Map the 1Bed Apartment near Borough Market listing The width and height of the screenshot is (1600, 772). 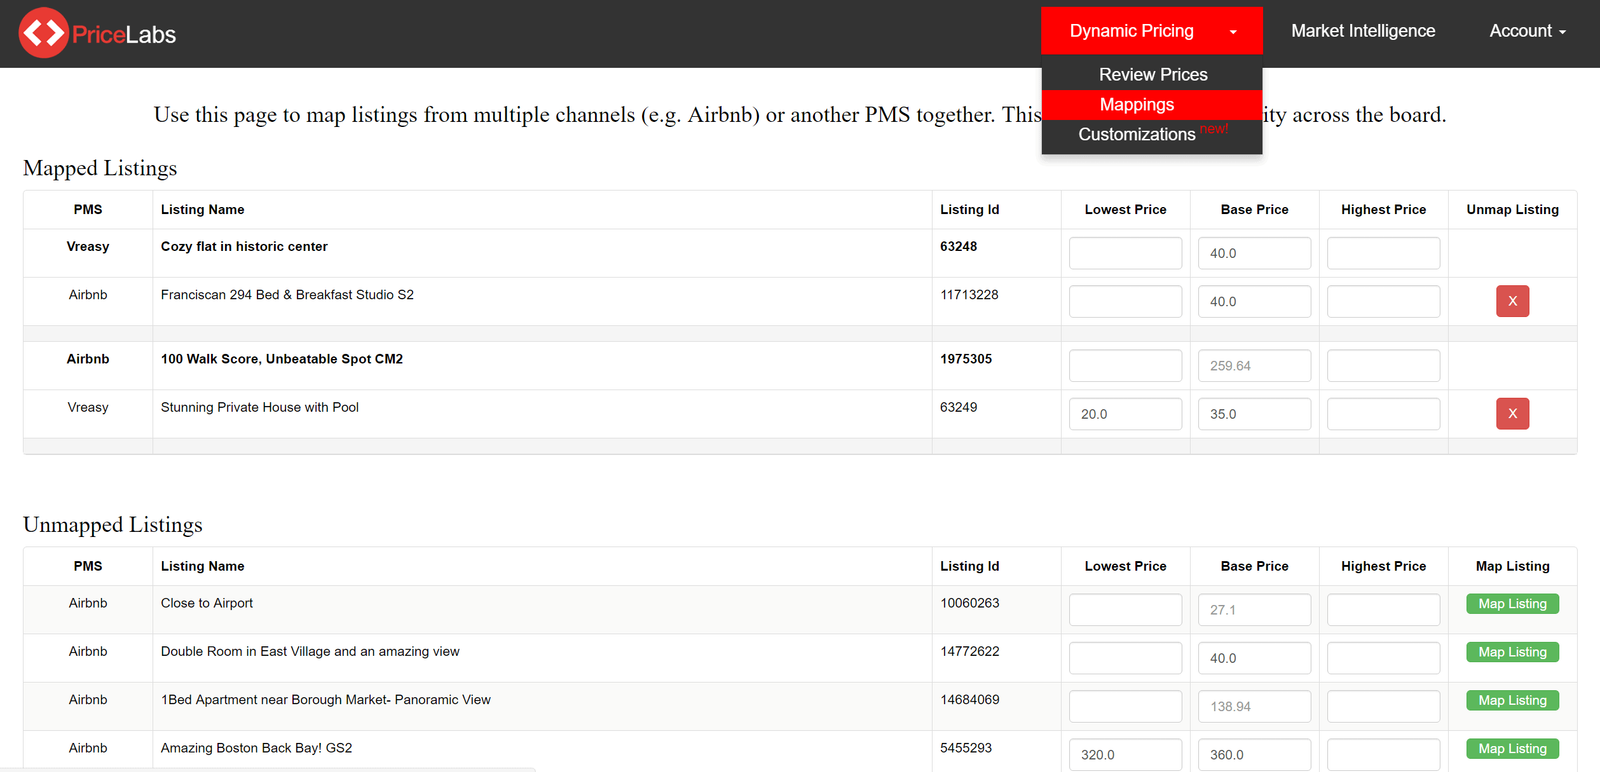[1512, 700]
